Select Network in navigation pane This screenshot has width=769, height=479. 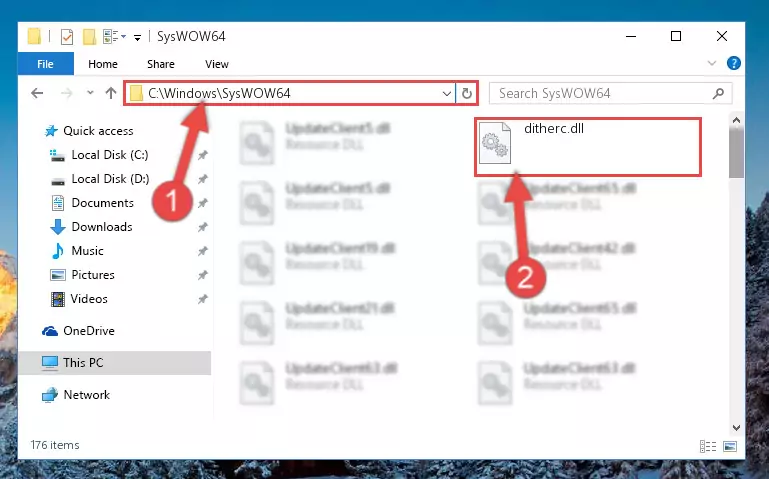(x=87, y=395)
